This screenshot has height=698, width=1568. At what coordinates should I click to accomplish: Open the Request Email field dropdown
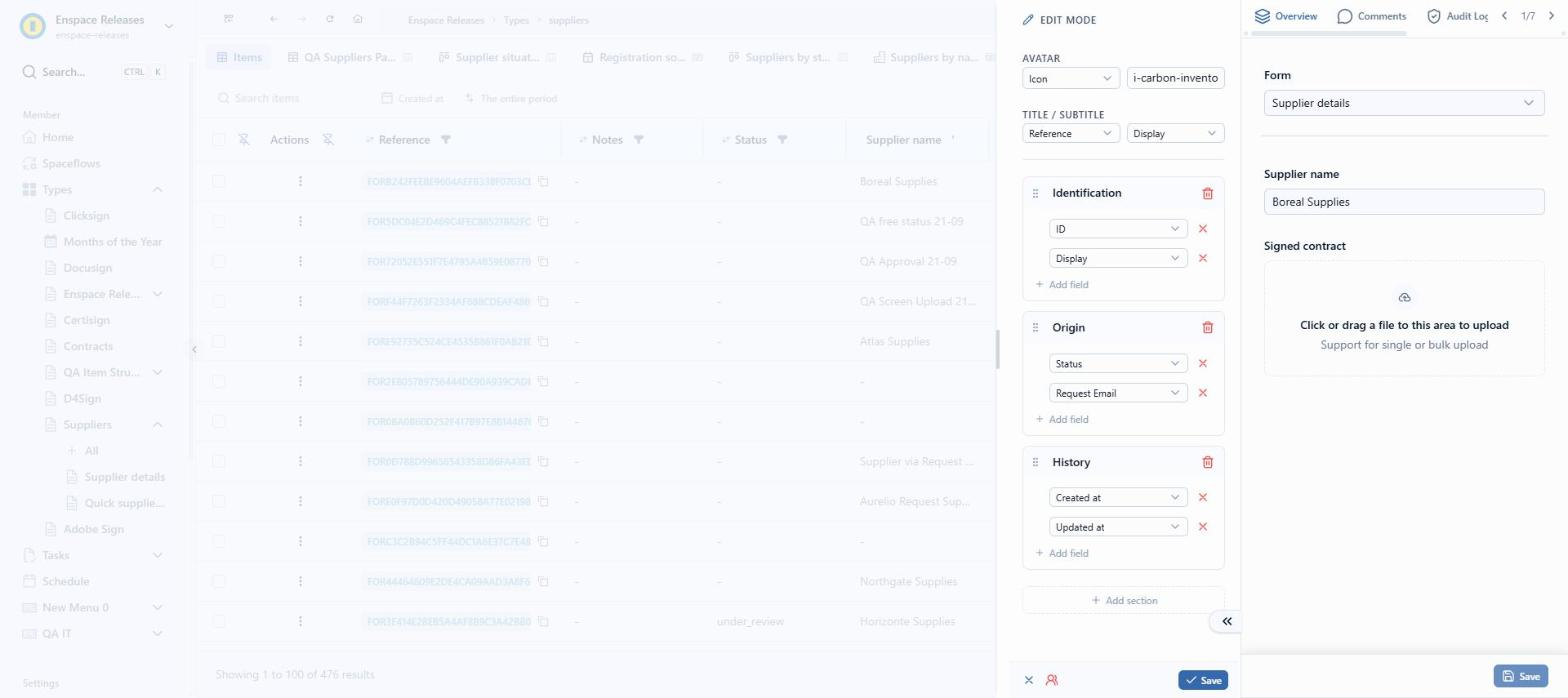[x=1118, y=393]
